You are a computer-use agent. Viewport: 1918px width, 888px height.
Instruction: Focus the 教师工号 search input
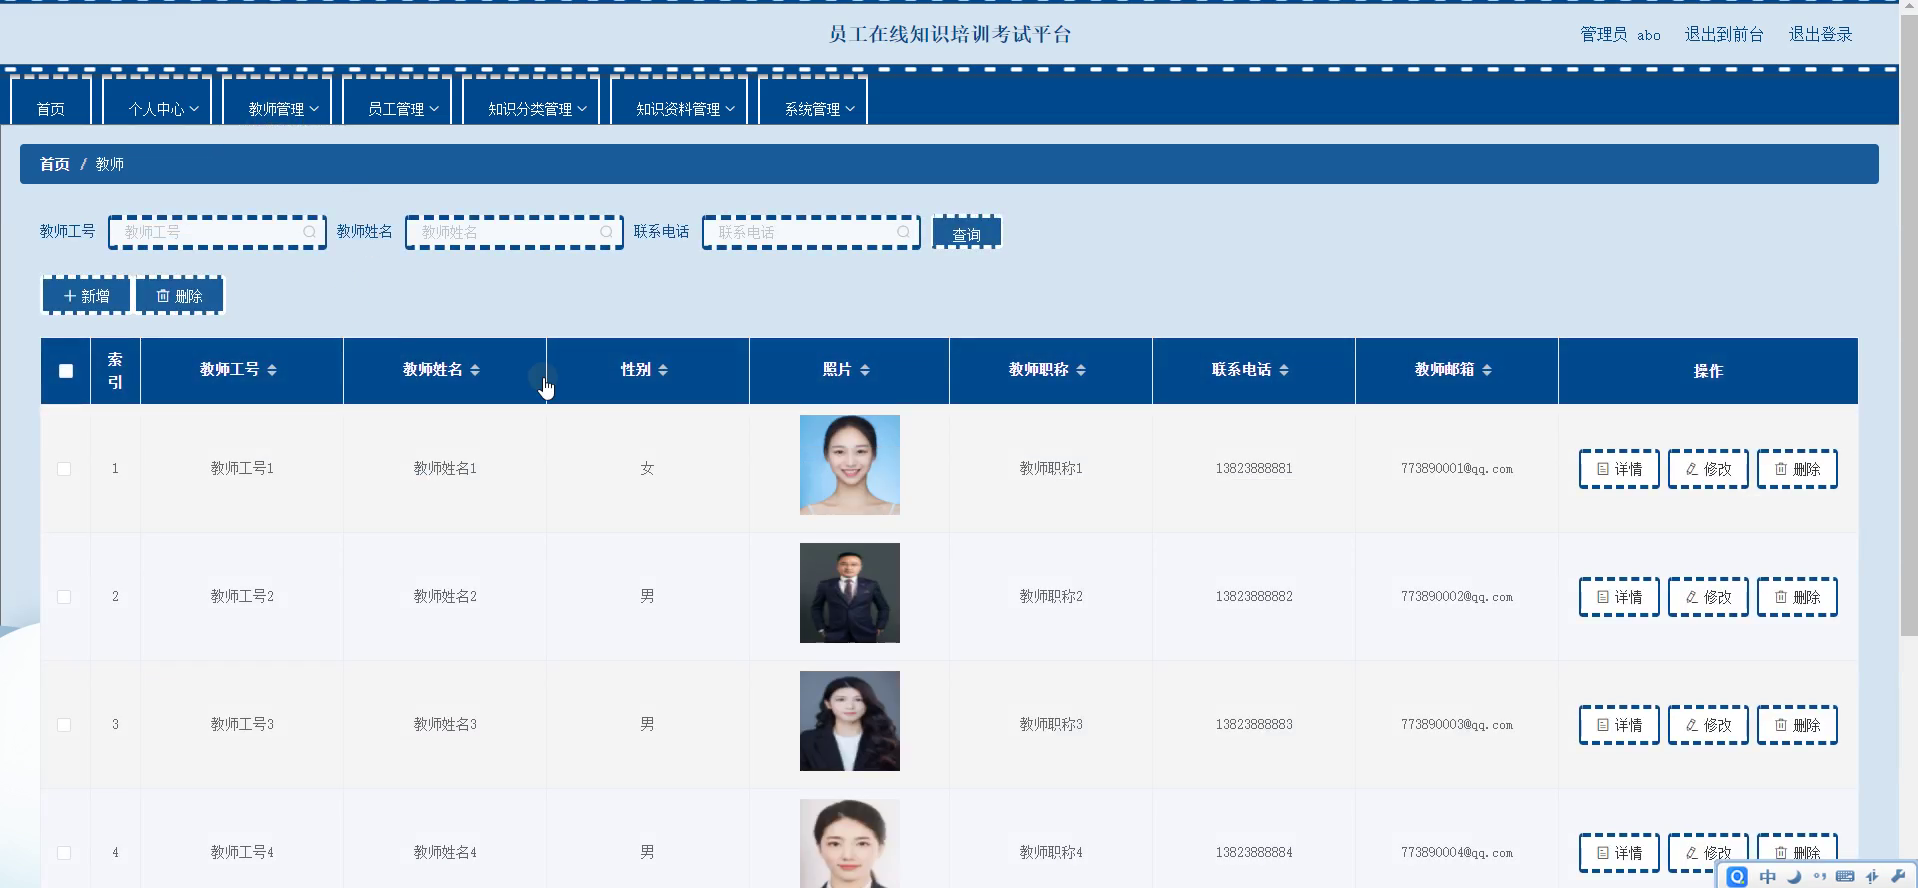217,232
